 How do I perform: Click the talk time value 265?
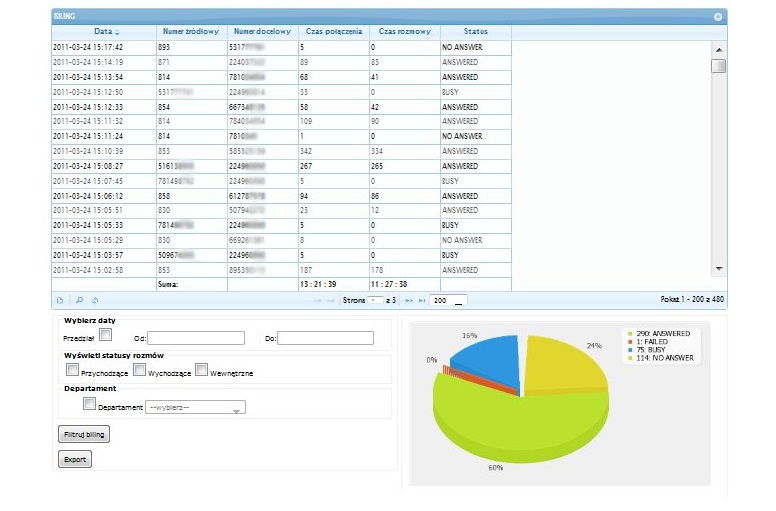[377, 166]
